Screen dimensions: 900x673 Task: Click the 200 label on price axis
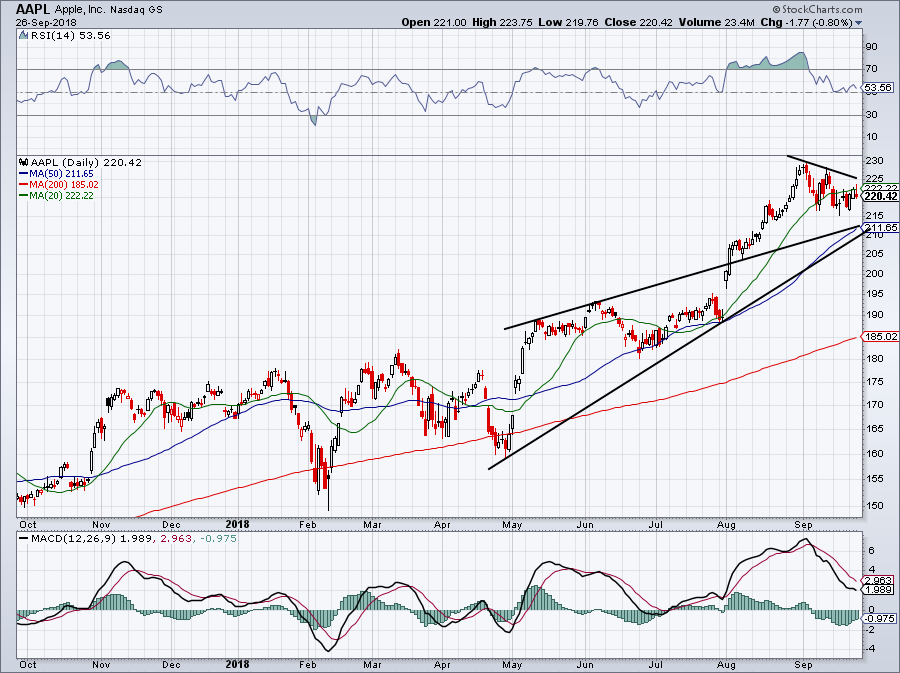[x=875, y=274]
